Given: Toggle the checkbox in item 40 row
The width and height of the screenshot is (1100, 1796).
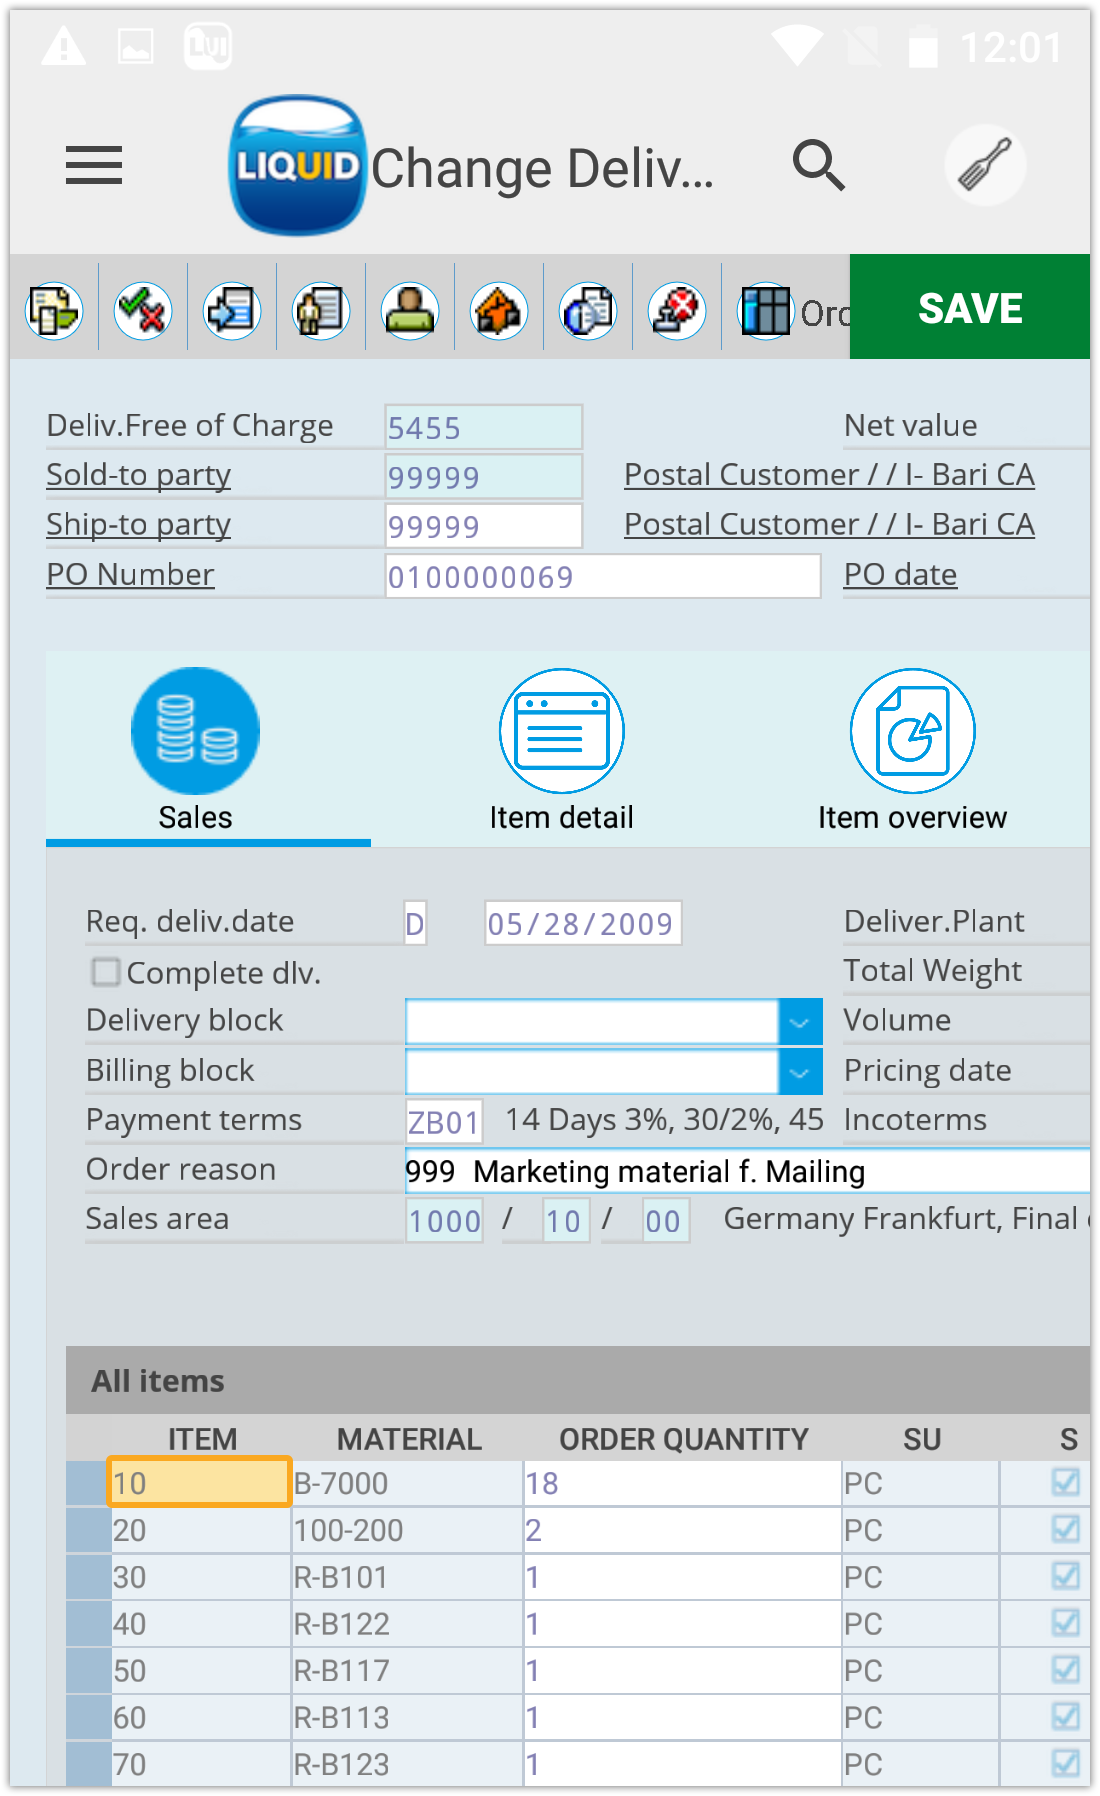Looking at the screenshot, I should [1066, 1623].
